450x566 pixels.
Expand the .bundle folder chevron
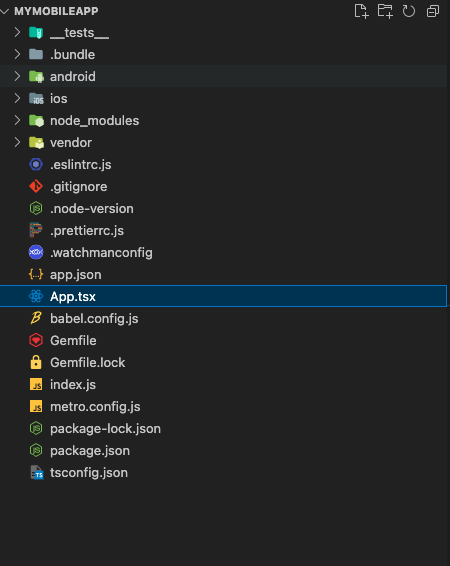17,55
